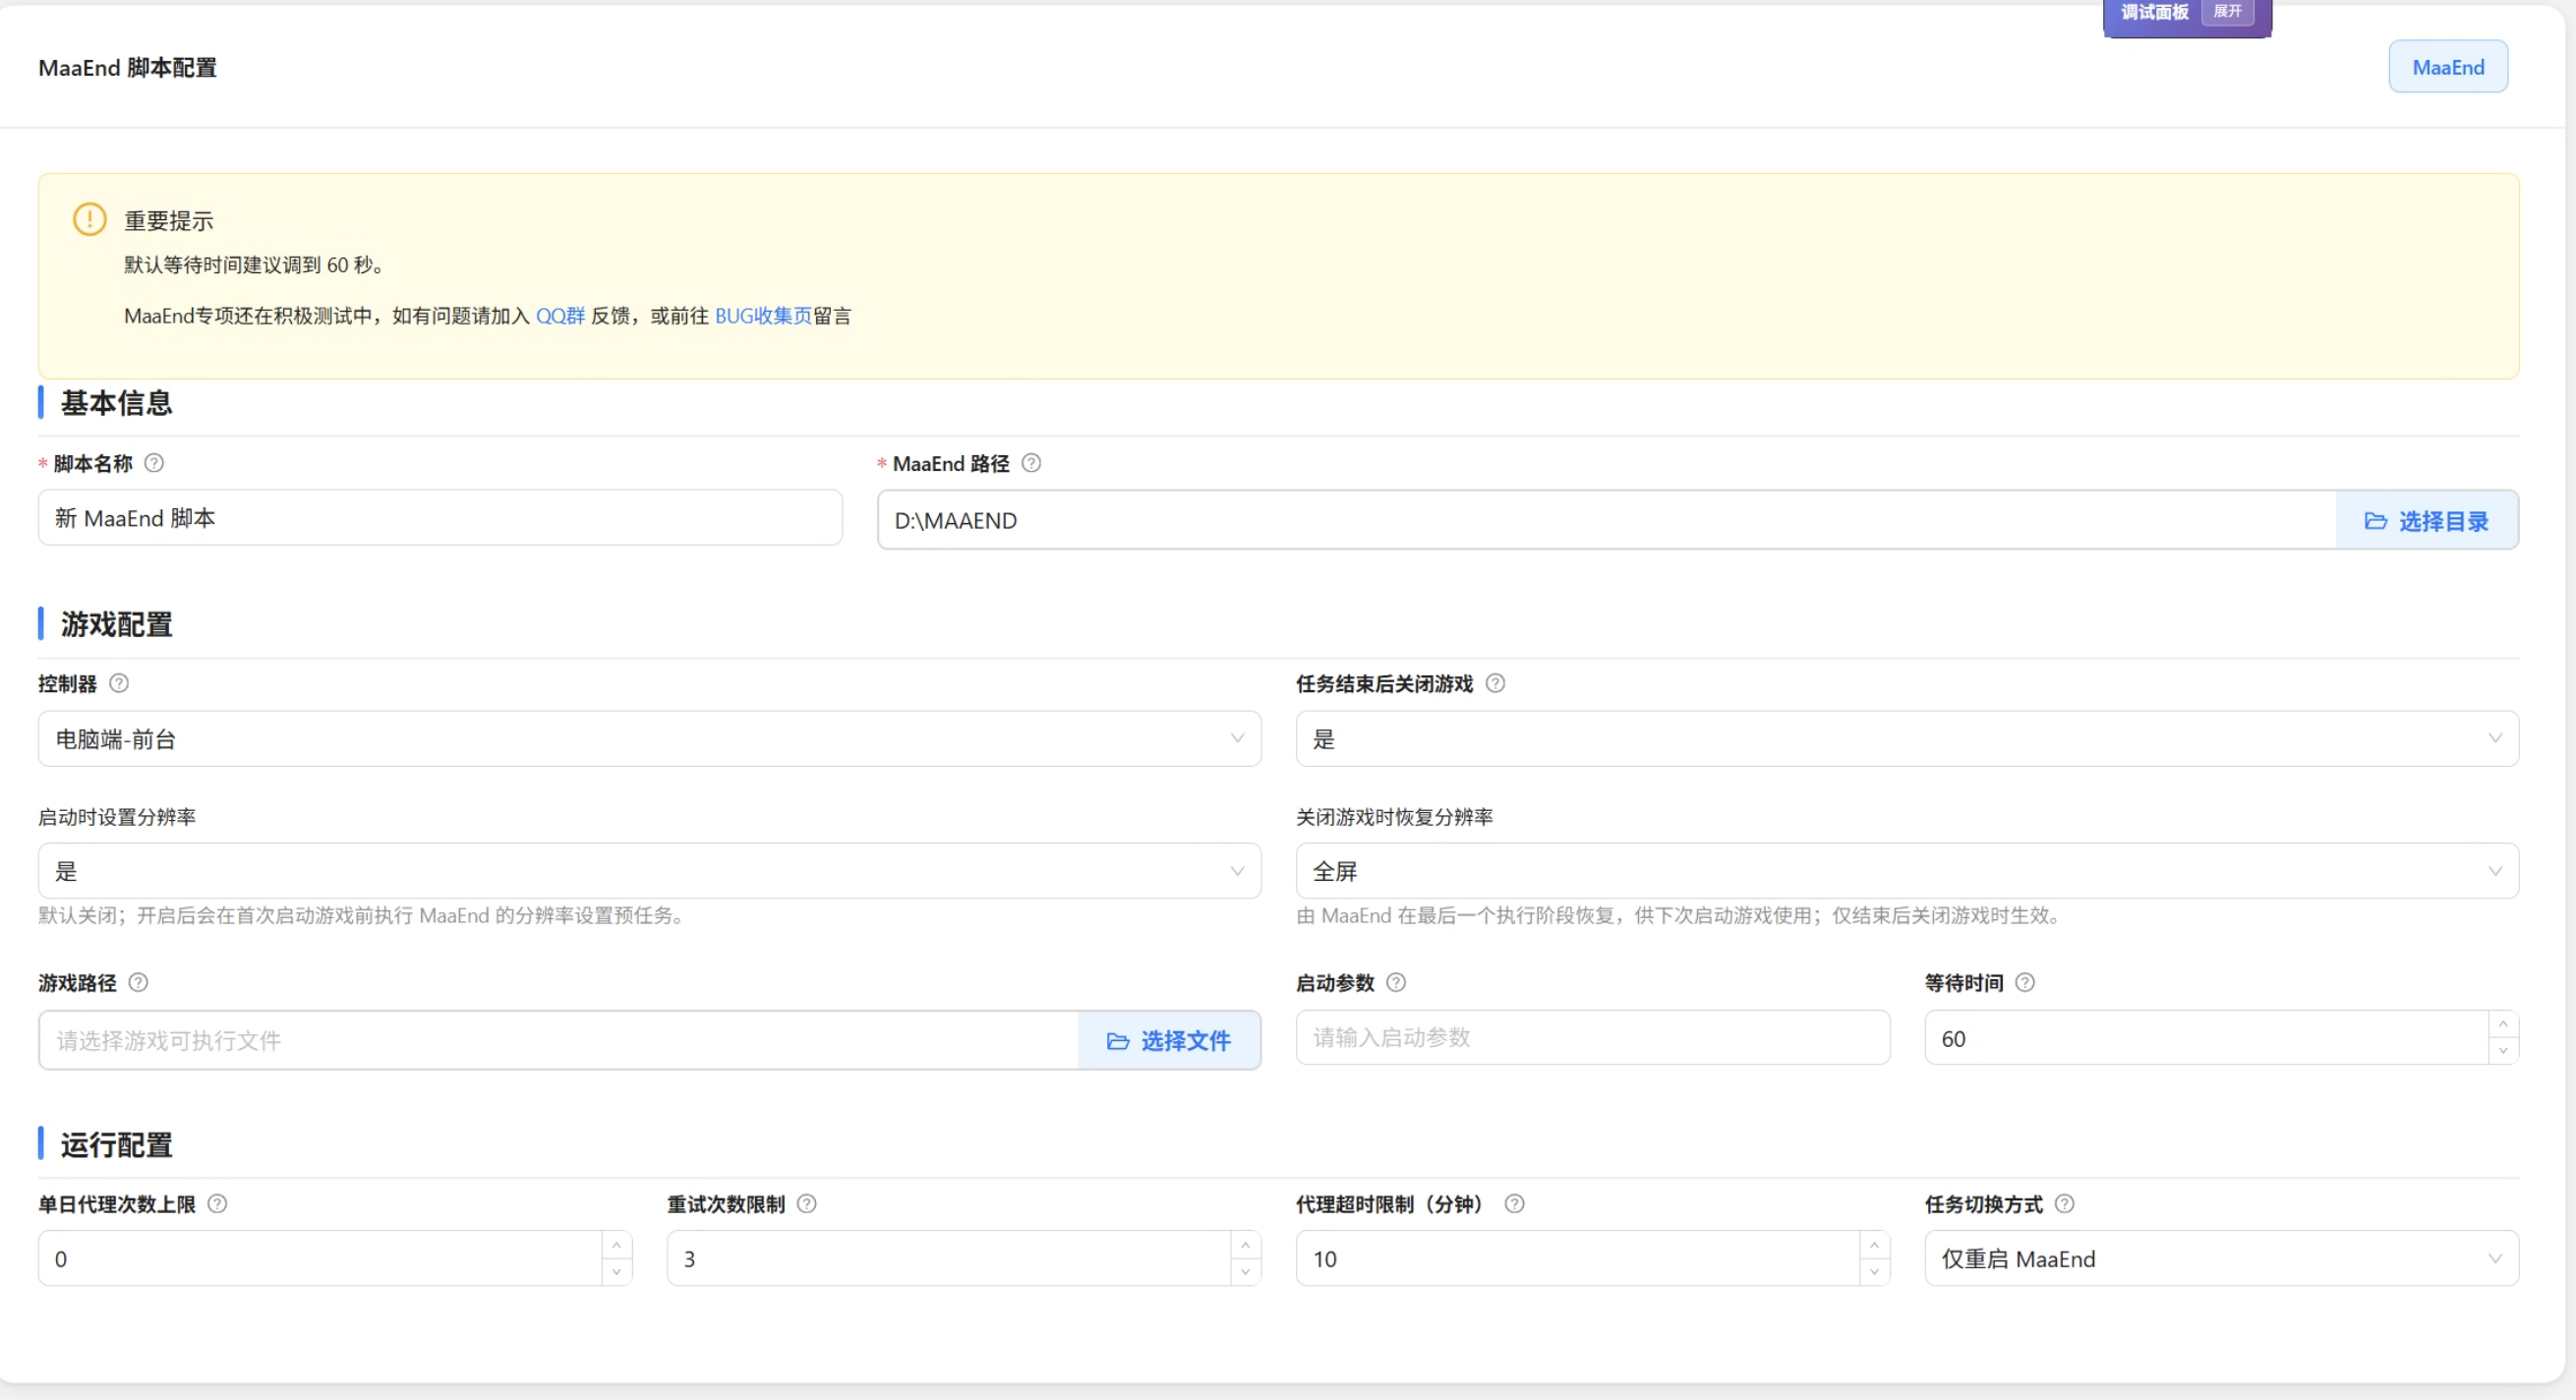2576x1400 pixels.
Task: Decrease 代理超时限制 with down arrow
Action: click(1875, 1272)
